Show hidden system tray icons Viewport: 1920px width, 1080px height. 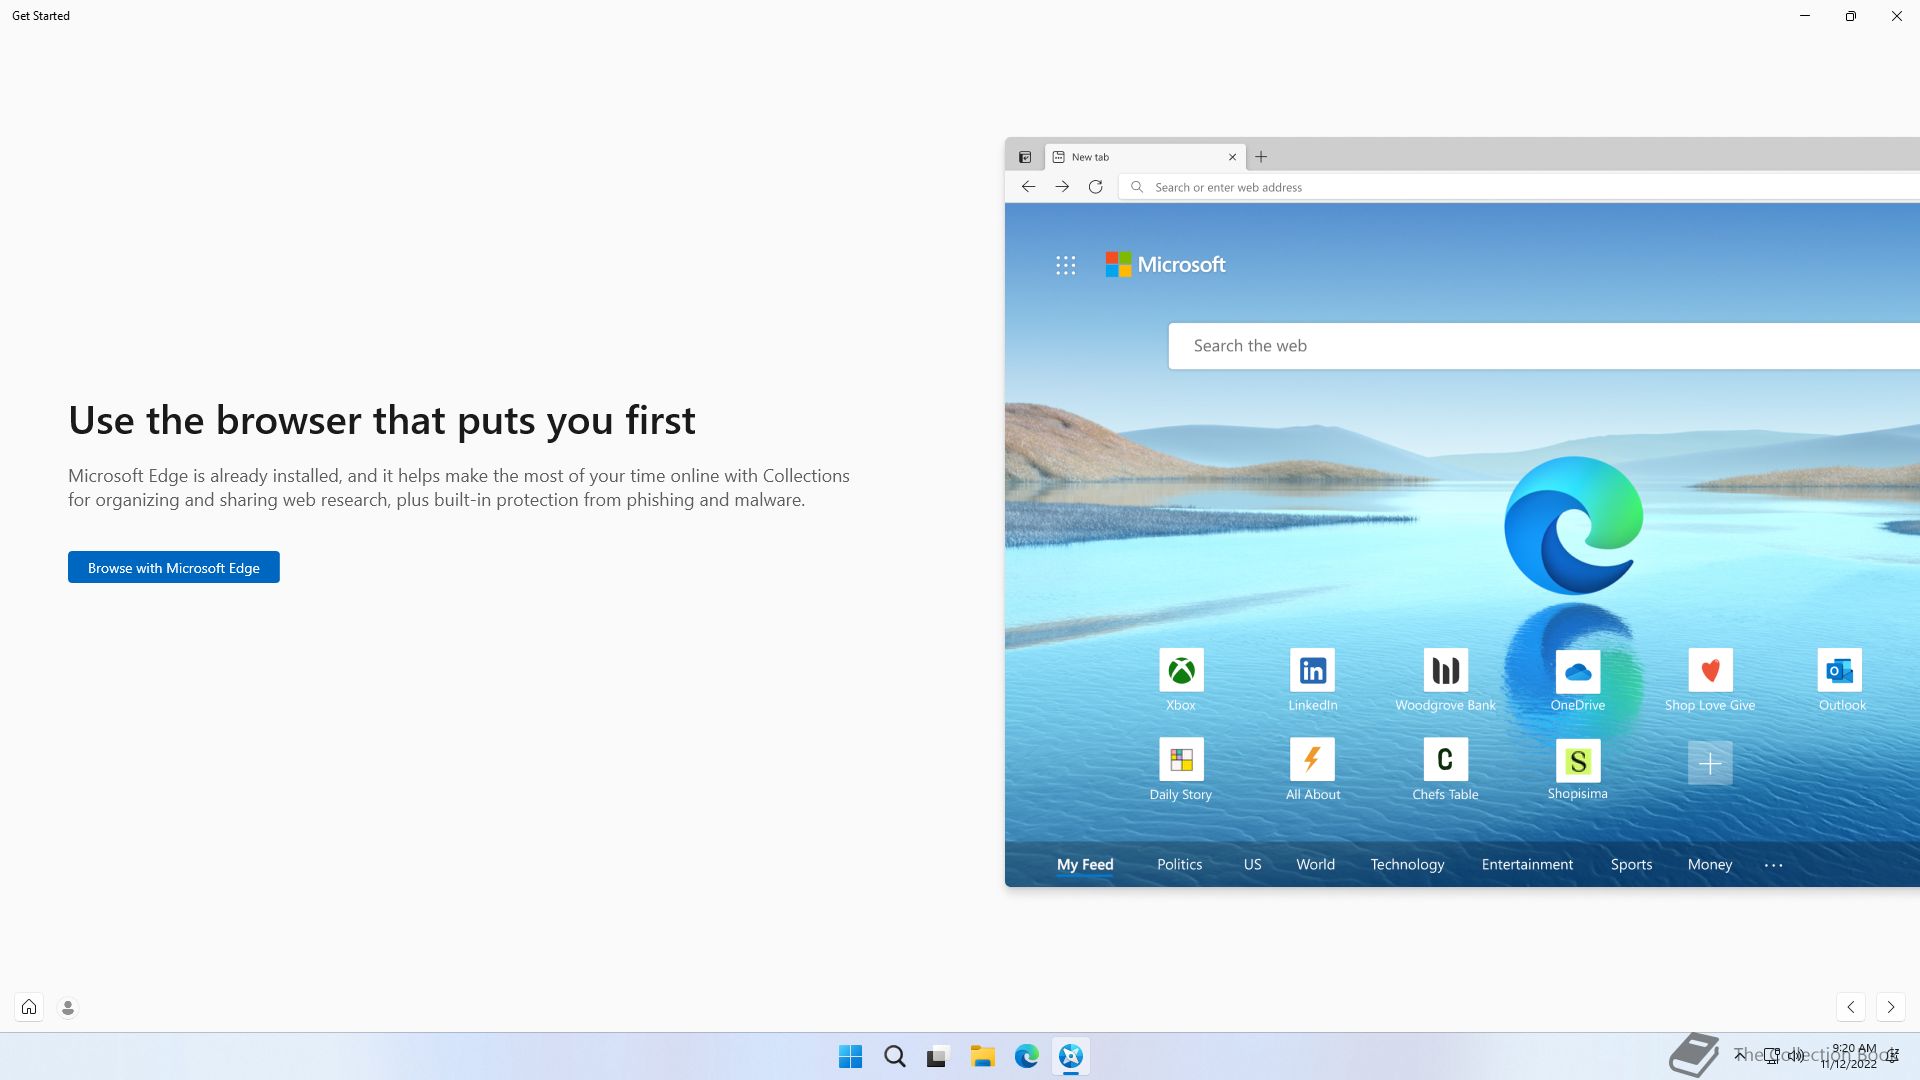click(1740, 1055)
